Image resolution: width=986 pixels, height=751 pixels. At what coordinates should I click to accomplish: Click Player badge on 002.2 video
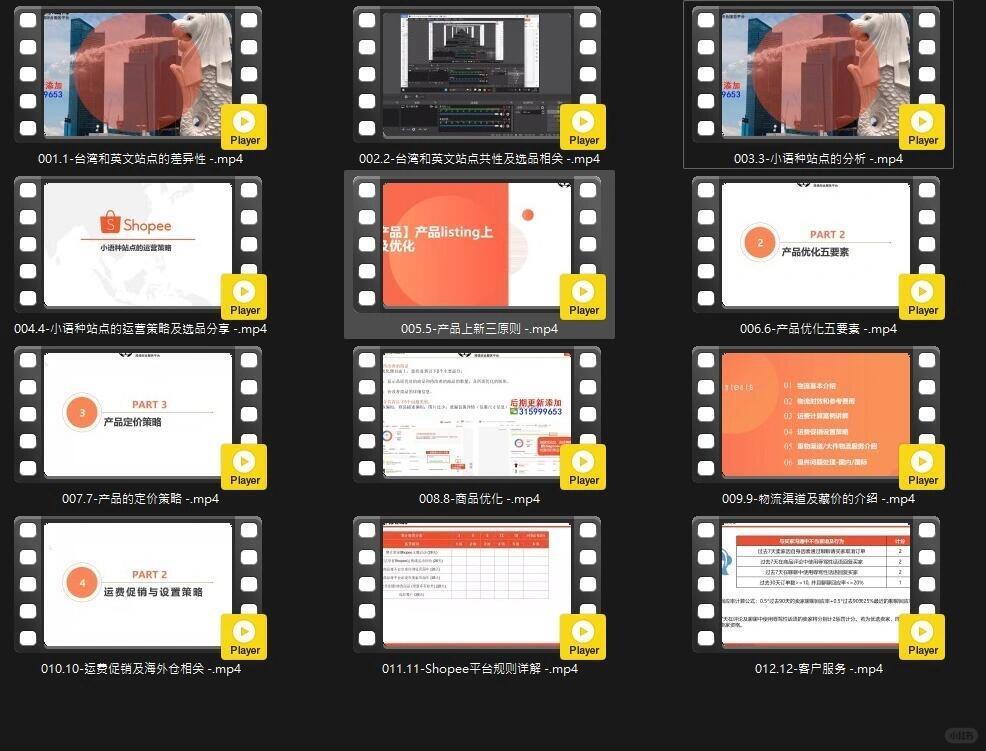click(x=583, y=127)
